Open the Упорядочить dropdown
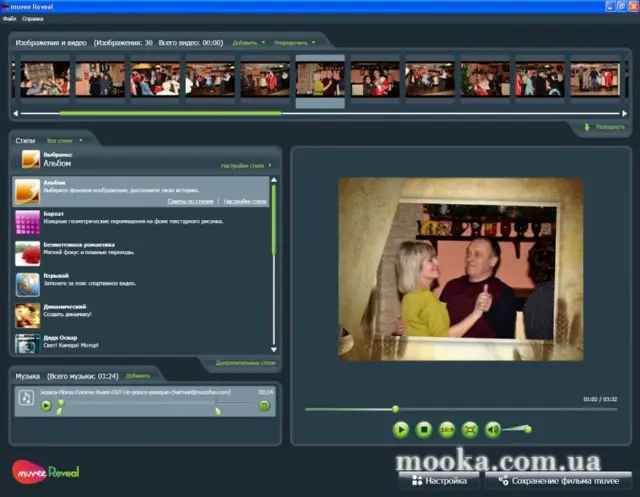640x497 pixels. [294, 42]
